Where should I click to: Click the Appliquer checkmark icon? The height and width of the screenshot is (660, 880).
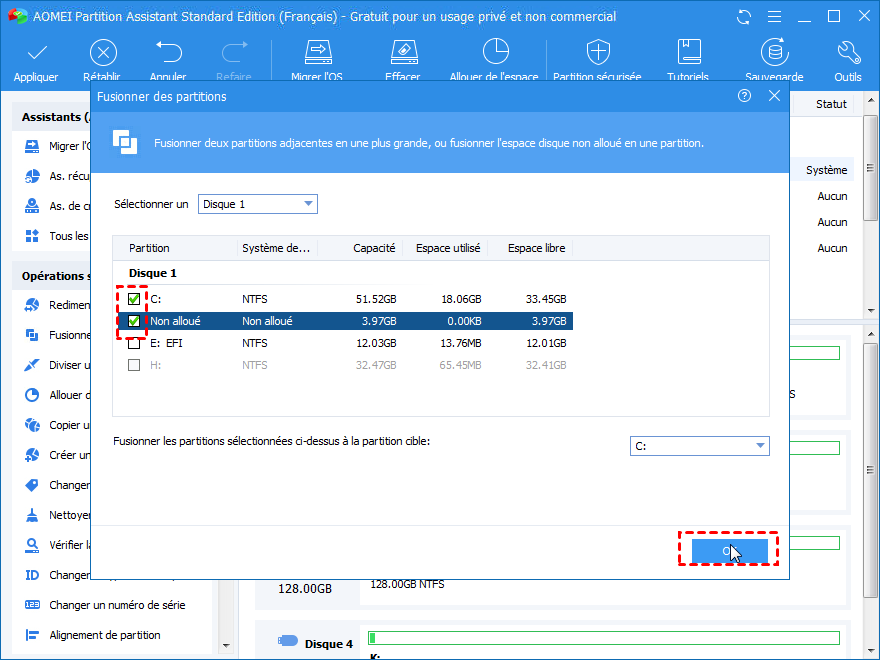pyautogui.click(x=36, y=53)
